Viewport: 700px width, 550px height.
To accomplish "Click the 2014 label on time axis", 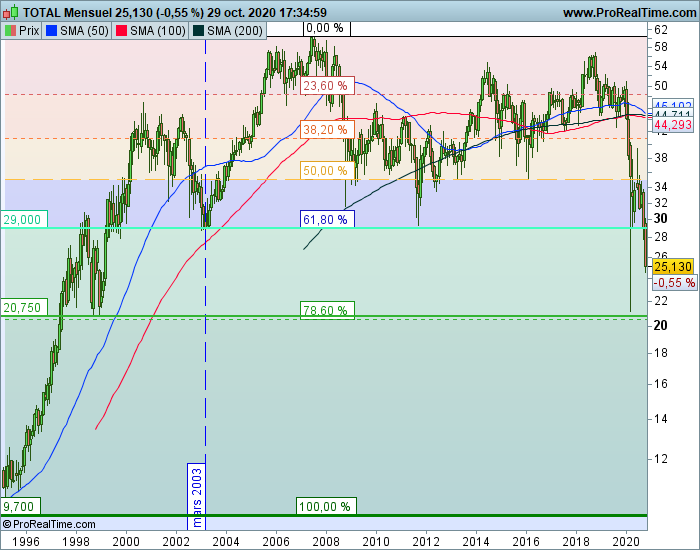I will click(x=476, y=542).
